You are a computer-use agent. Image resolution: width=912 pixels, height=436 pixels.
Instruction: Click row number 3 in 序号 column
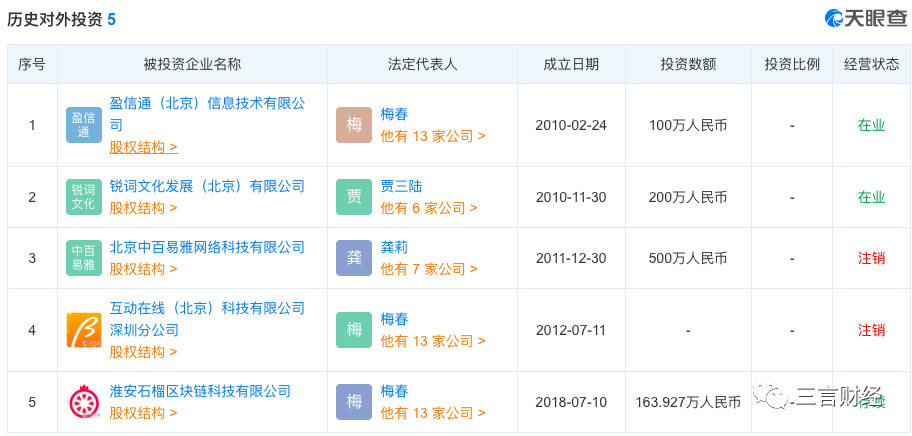pyautogui.click(x=32, y=258)
